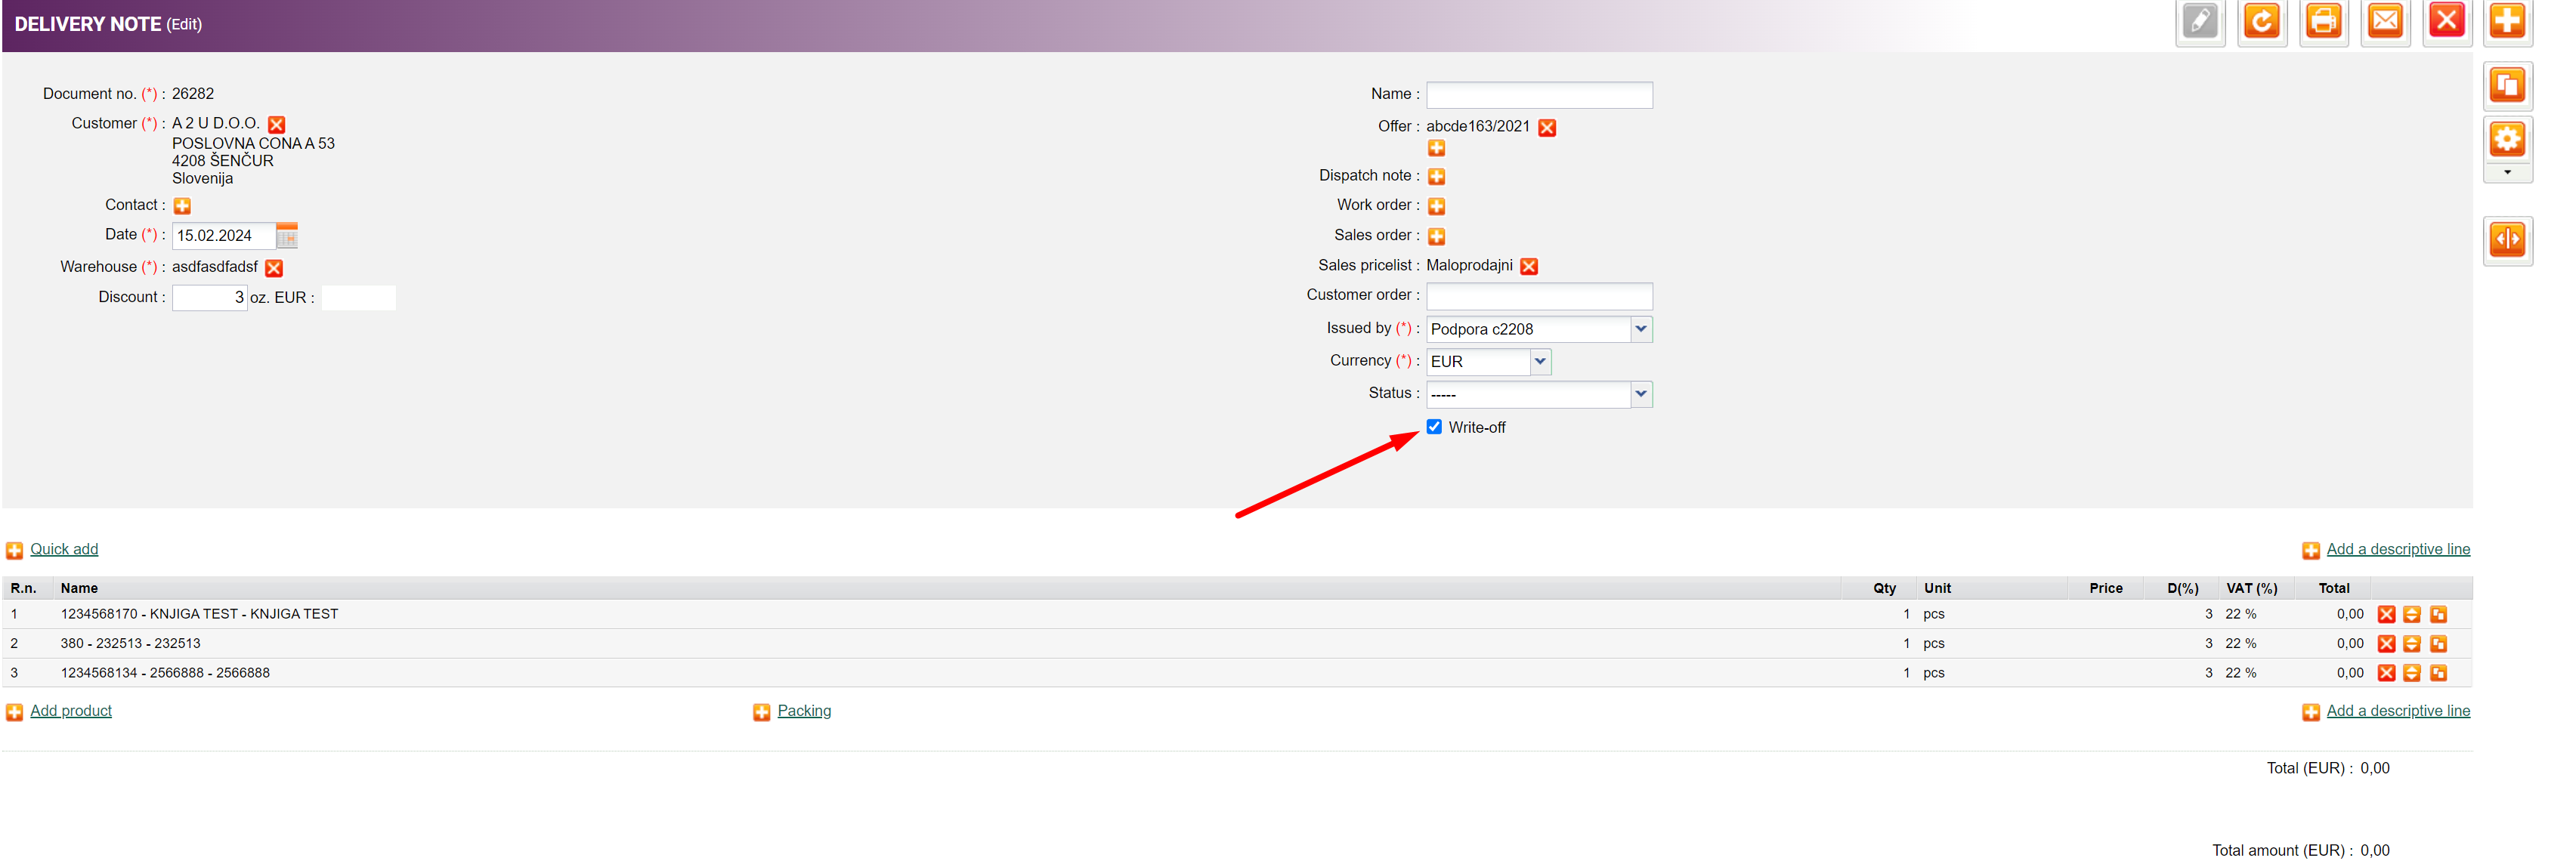The width and height of the screenshot is (2576, 861).
Task: Click the Quick add link
Action: pyautogui.click(x=64, y=549)
